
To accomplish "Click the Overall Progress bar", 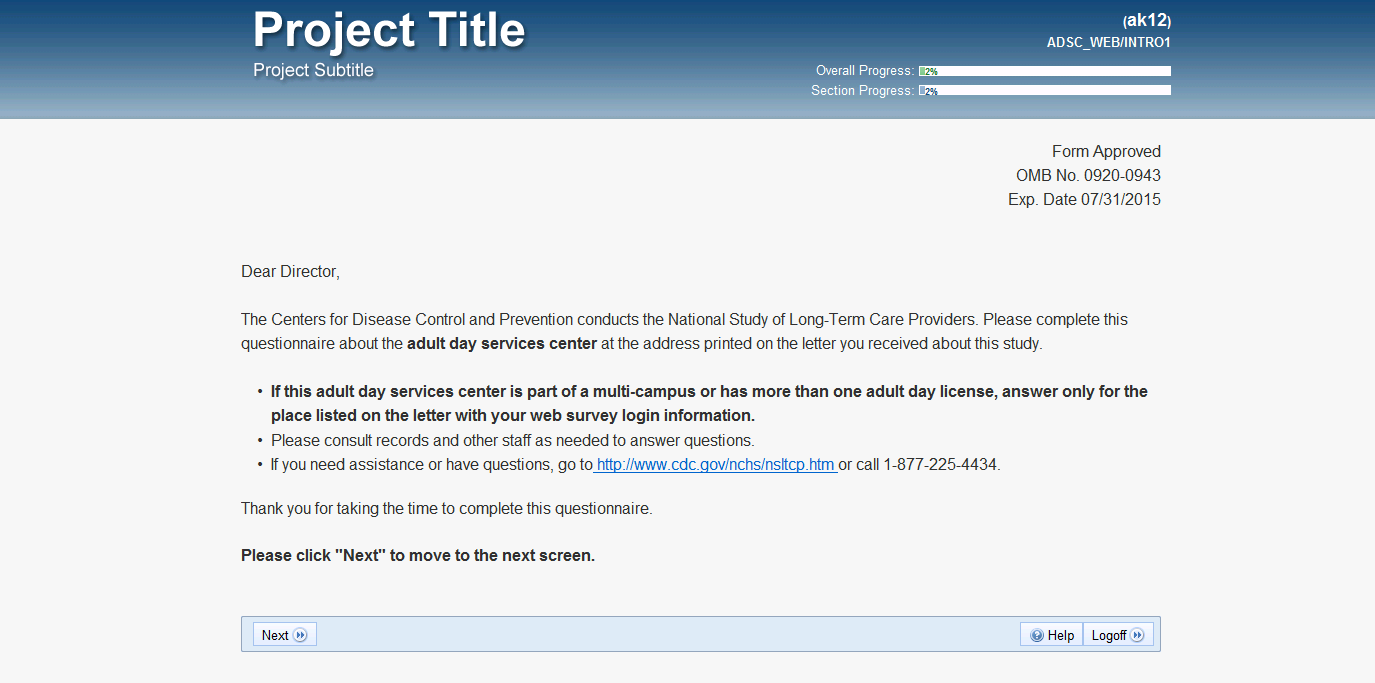I will coord(1044,71).
